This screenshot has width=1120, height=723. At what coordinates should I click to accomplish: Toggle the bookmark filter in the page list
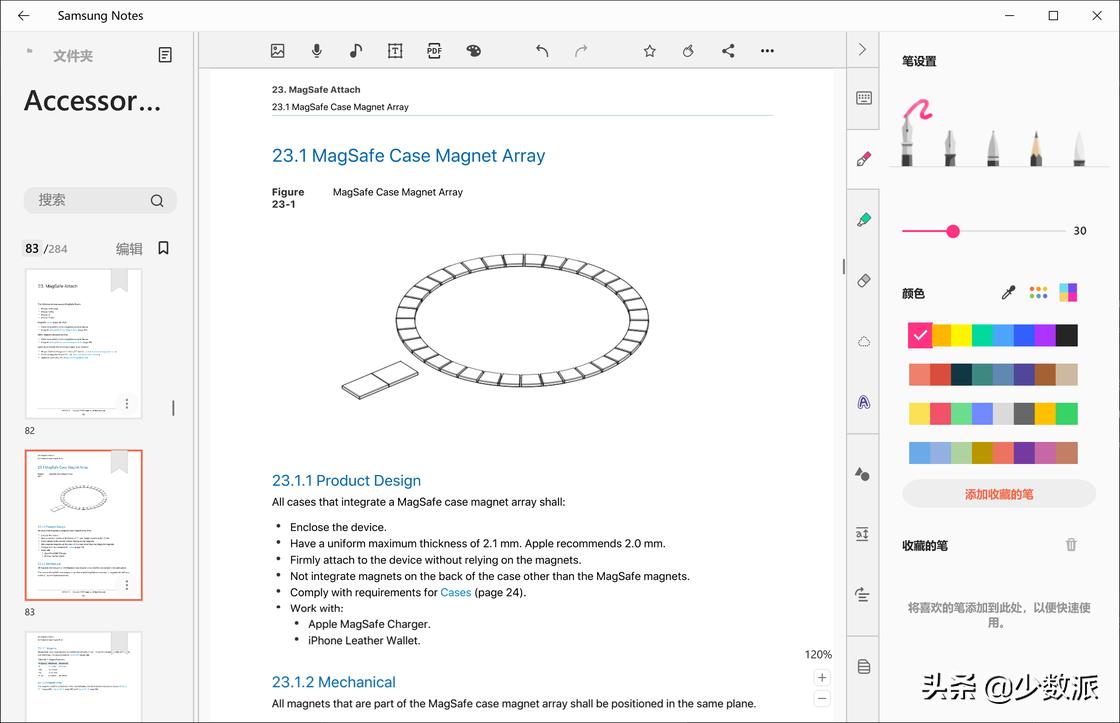click(164, 248)
